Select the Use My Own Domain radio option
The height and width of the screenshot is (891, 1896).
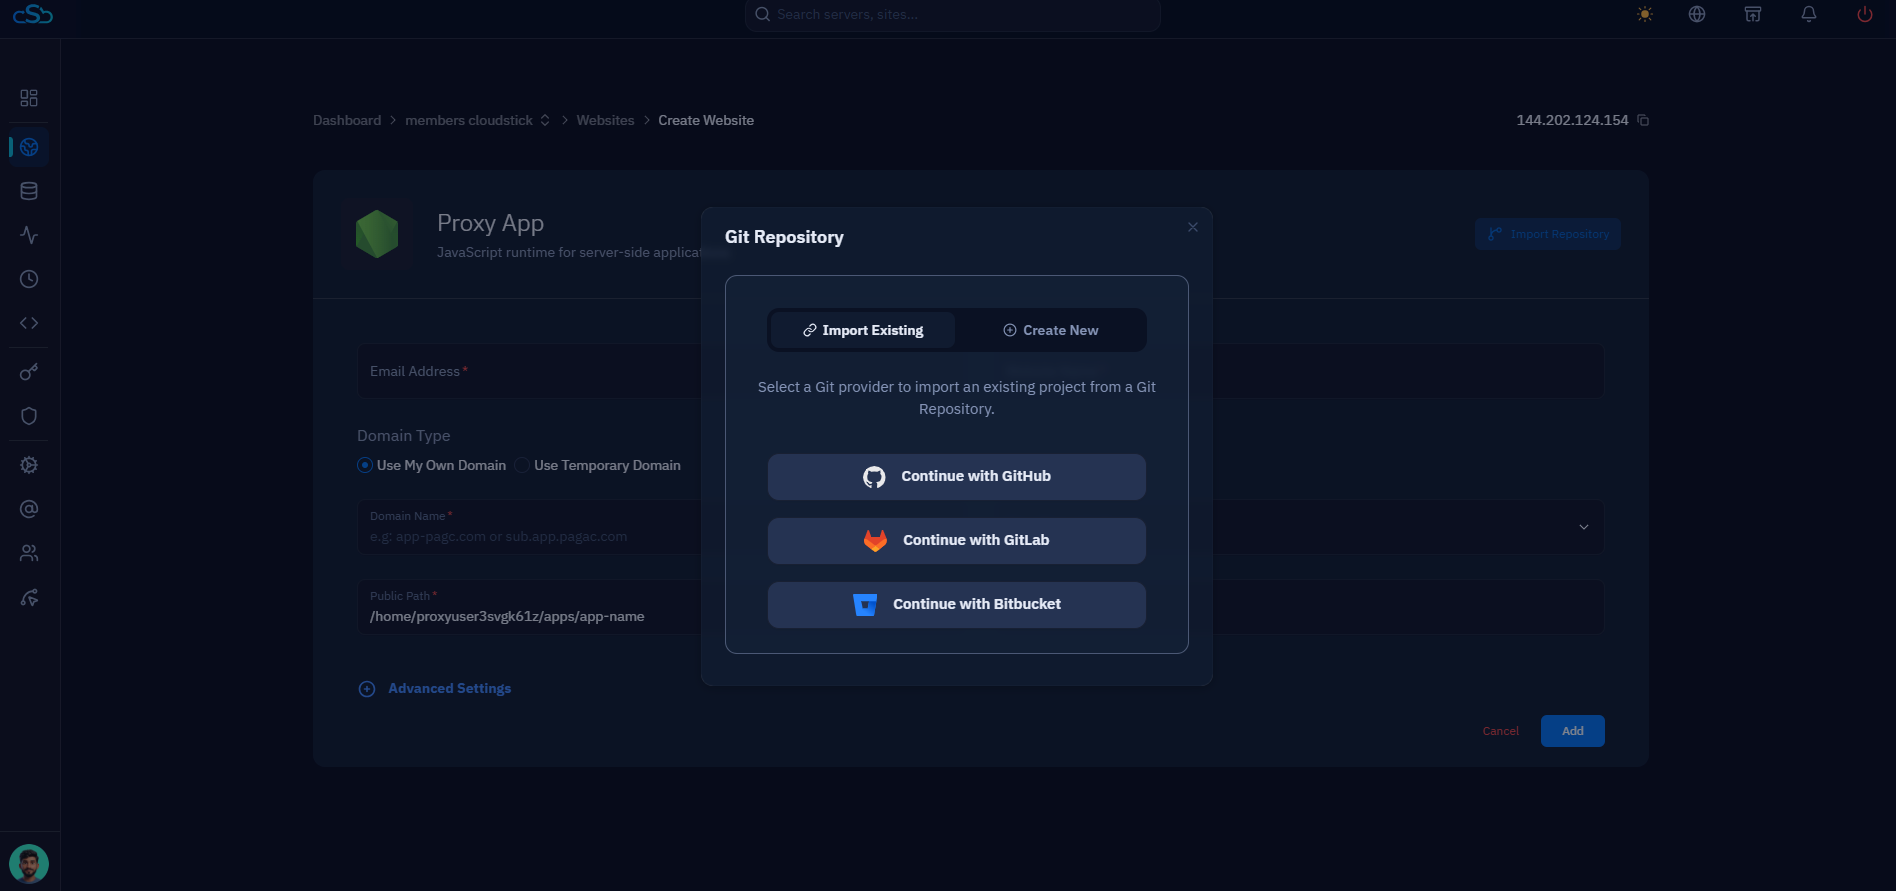(x=365, y=465)
